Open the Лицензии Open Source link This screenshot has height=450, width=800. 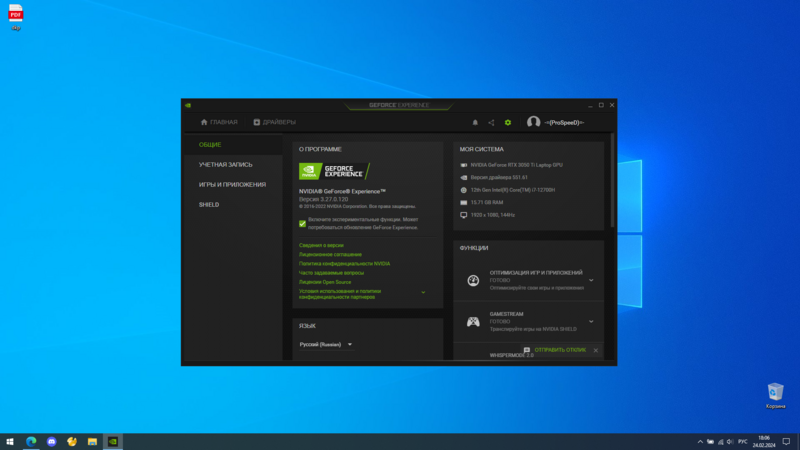pyautogui.click(x=325, y=282)
